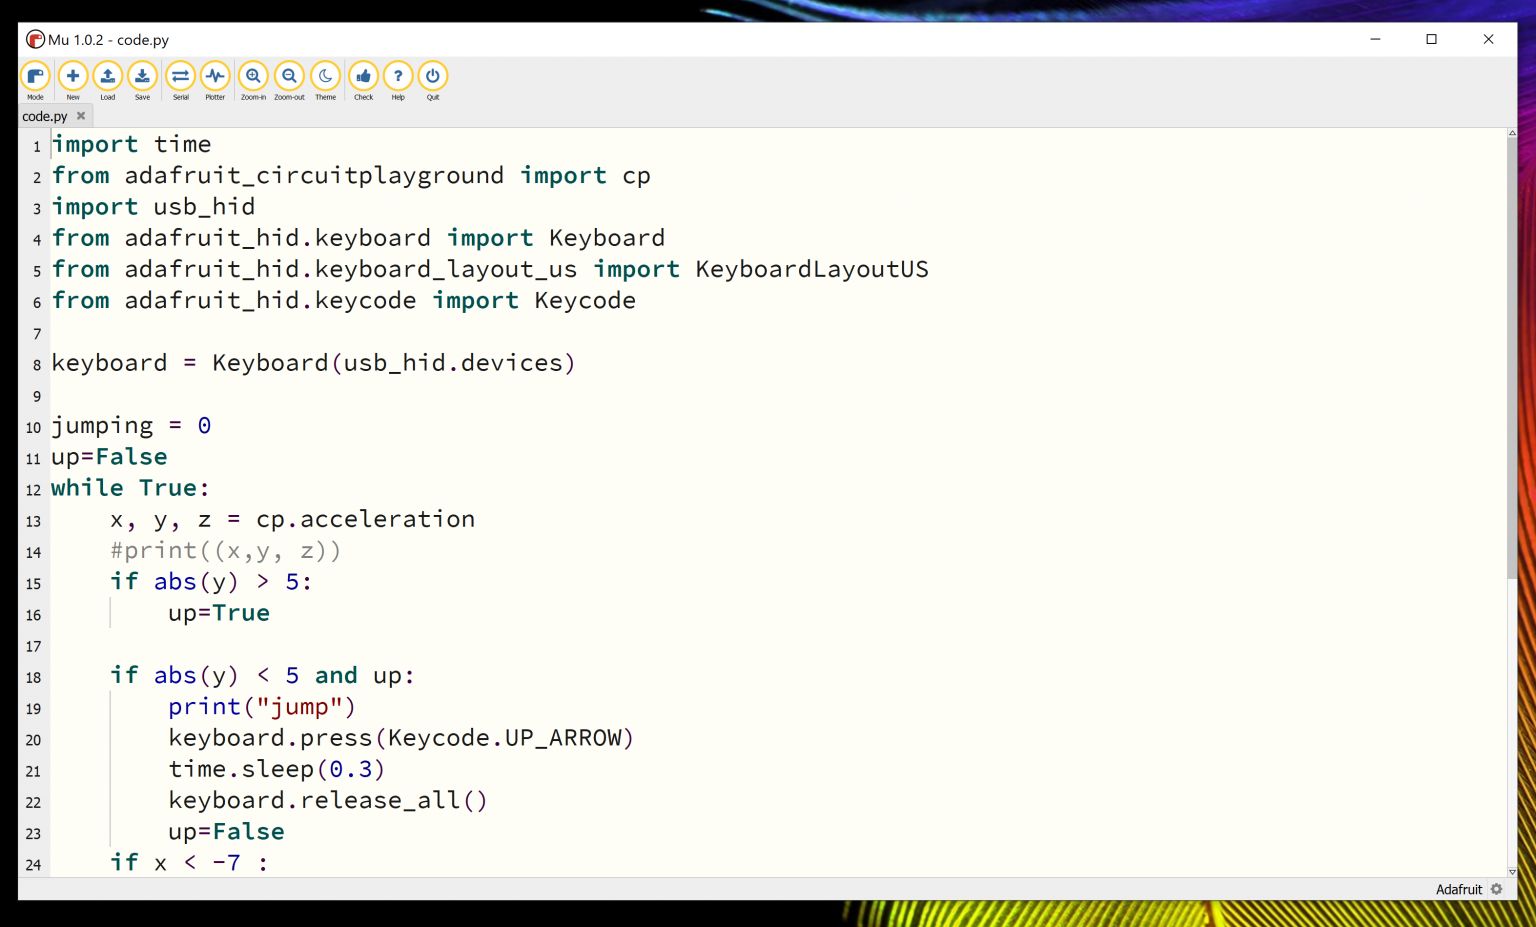Close the code.py tab

coord(81,116)
